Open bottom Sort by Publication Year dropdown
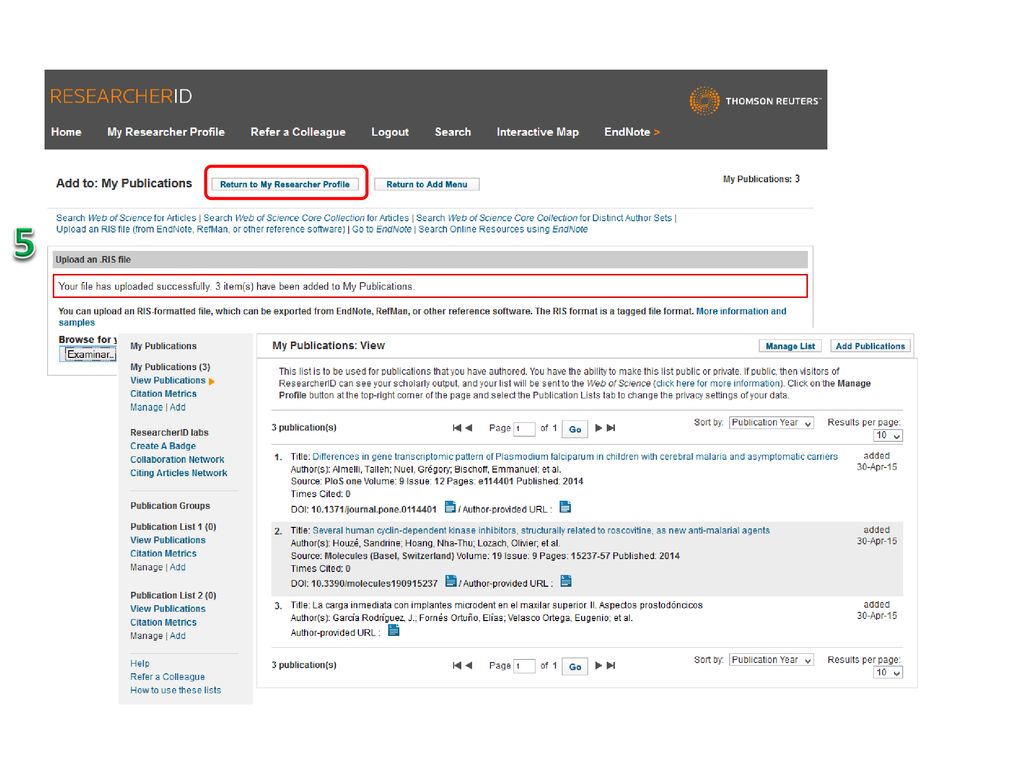Viewport: 1024px width, 768px height. click(771, 660)
